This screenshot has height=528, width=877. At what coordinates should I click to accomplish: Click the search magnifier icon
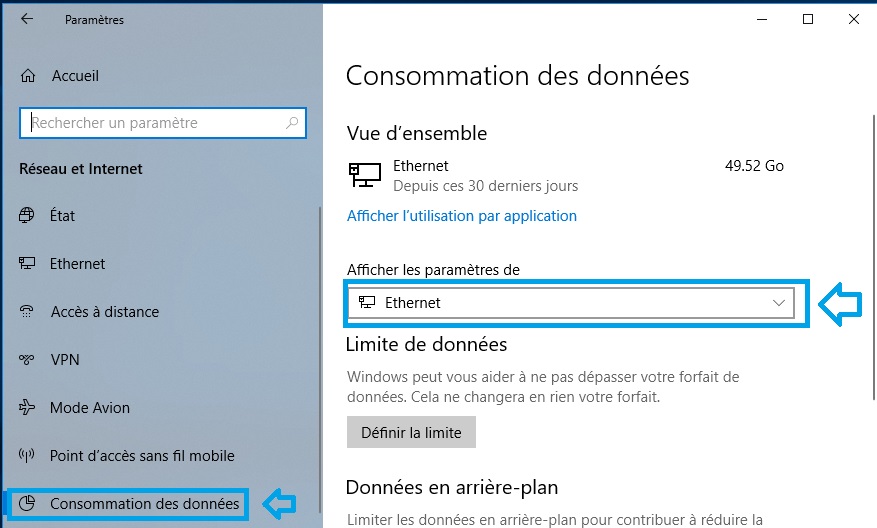292,123
